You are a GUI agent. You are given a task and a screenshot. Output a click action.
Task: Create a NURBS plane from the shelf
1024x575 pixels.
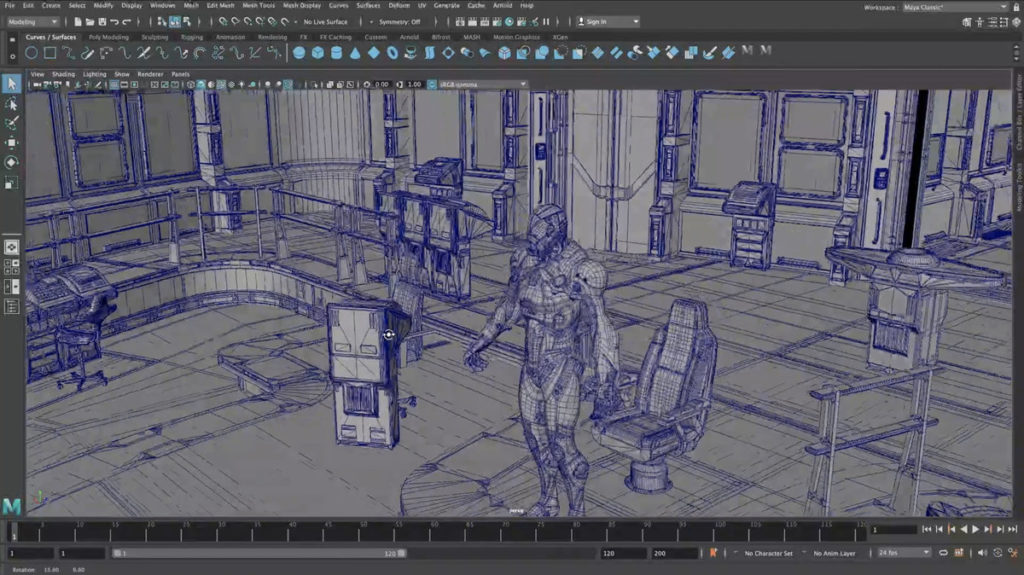pos(374,53)
